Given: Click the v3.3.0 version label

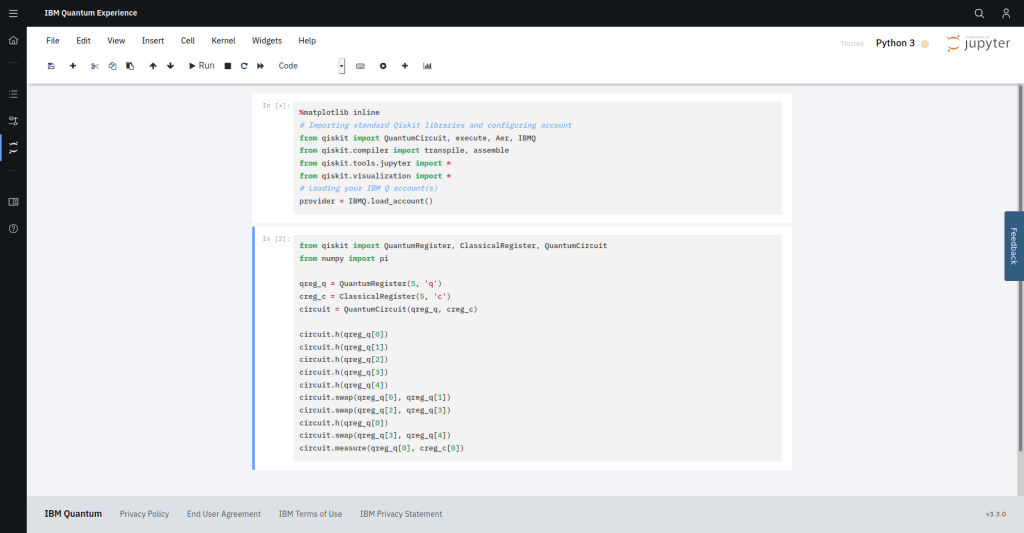Looking at the screenshot, I should [995, 514].
